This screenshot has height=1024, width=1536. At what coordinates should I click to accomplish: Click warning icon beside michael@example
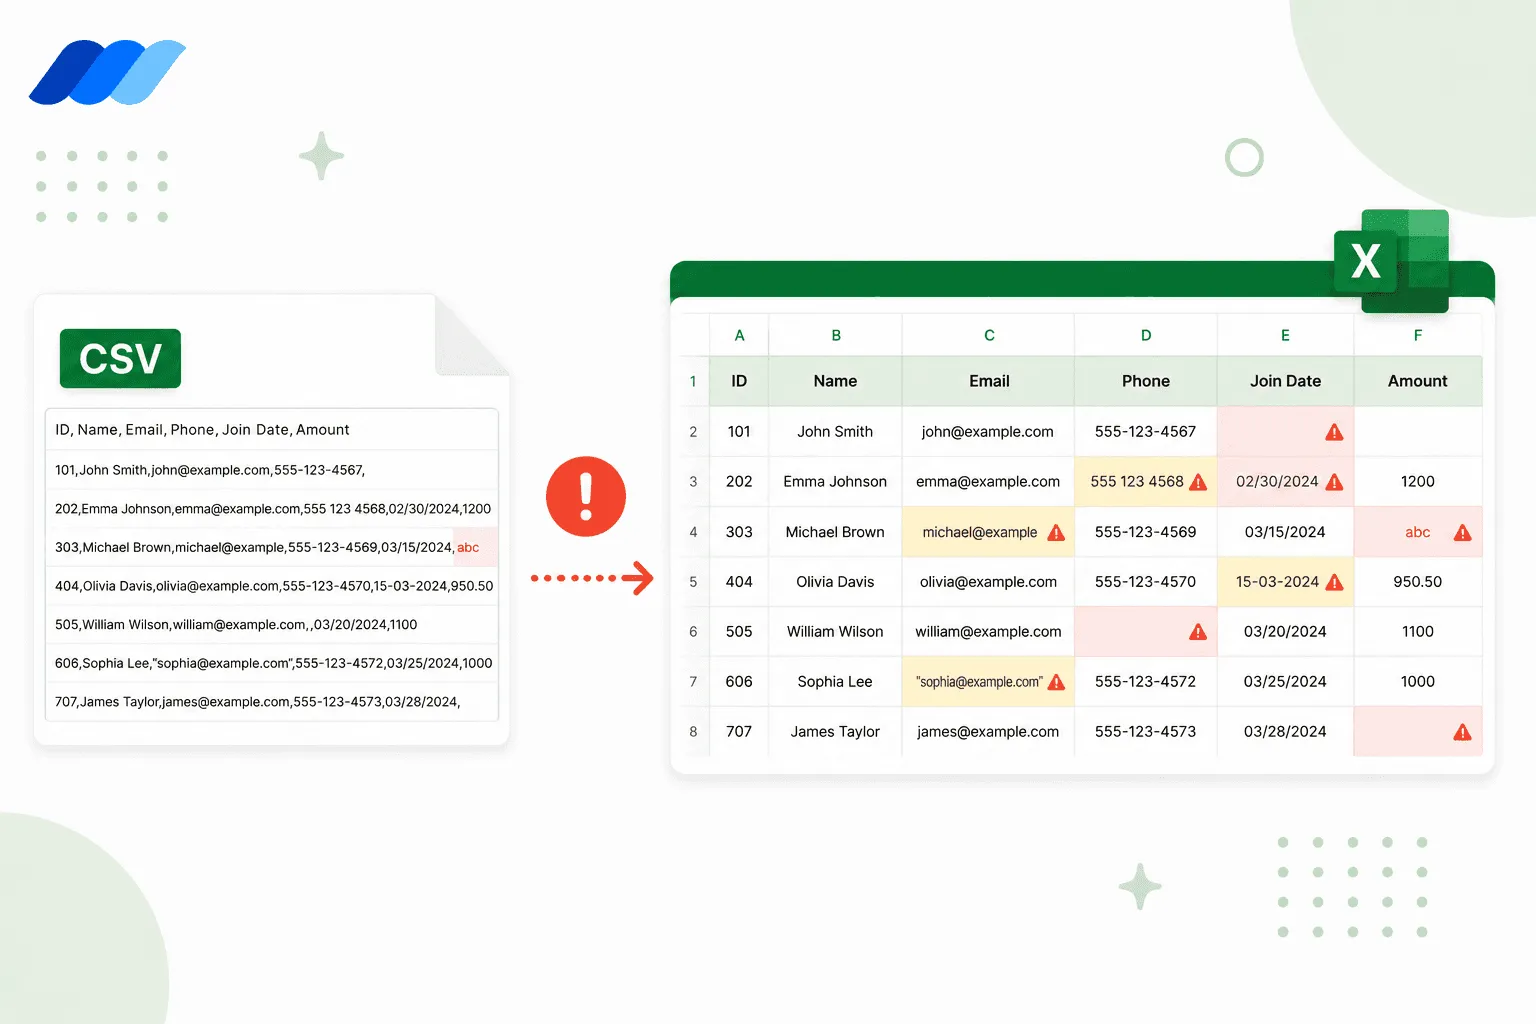coord(1056,533)
